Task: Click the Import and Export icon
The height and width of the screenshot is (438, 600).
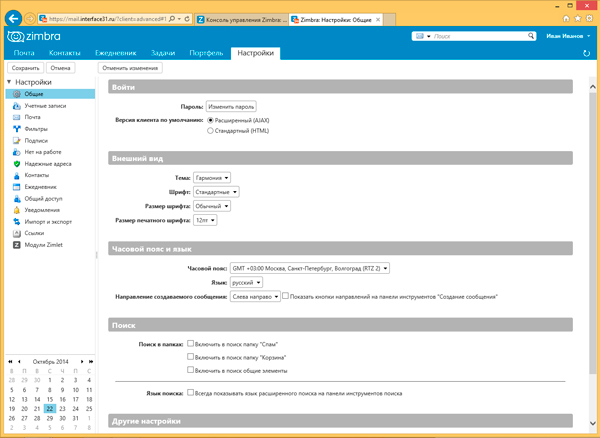Action: click(17, 221)
